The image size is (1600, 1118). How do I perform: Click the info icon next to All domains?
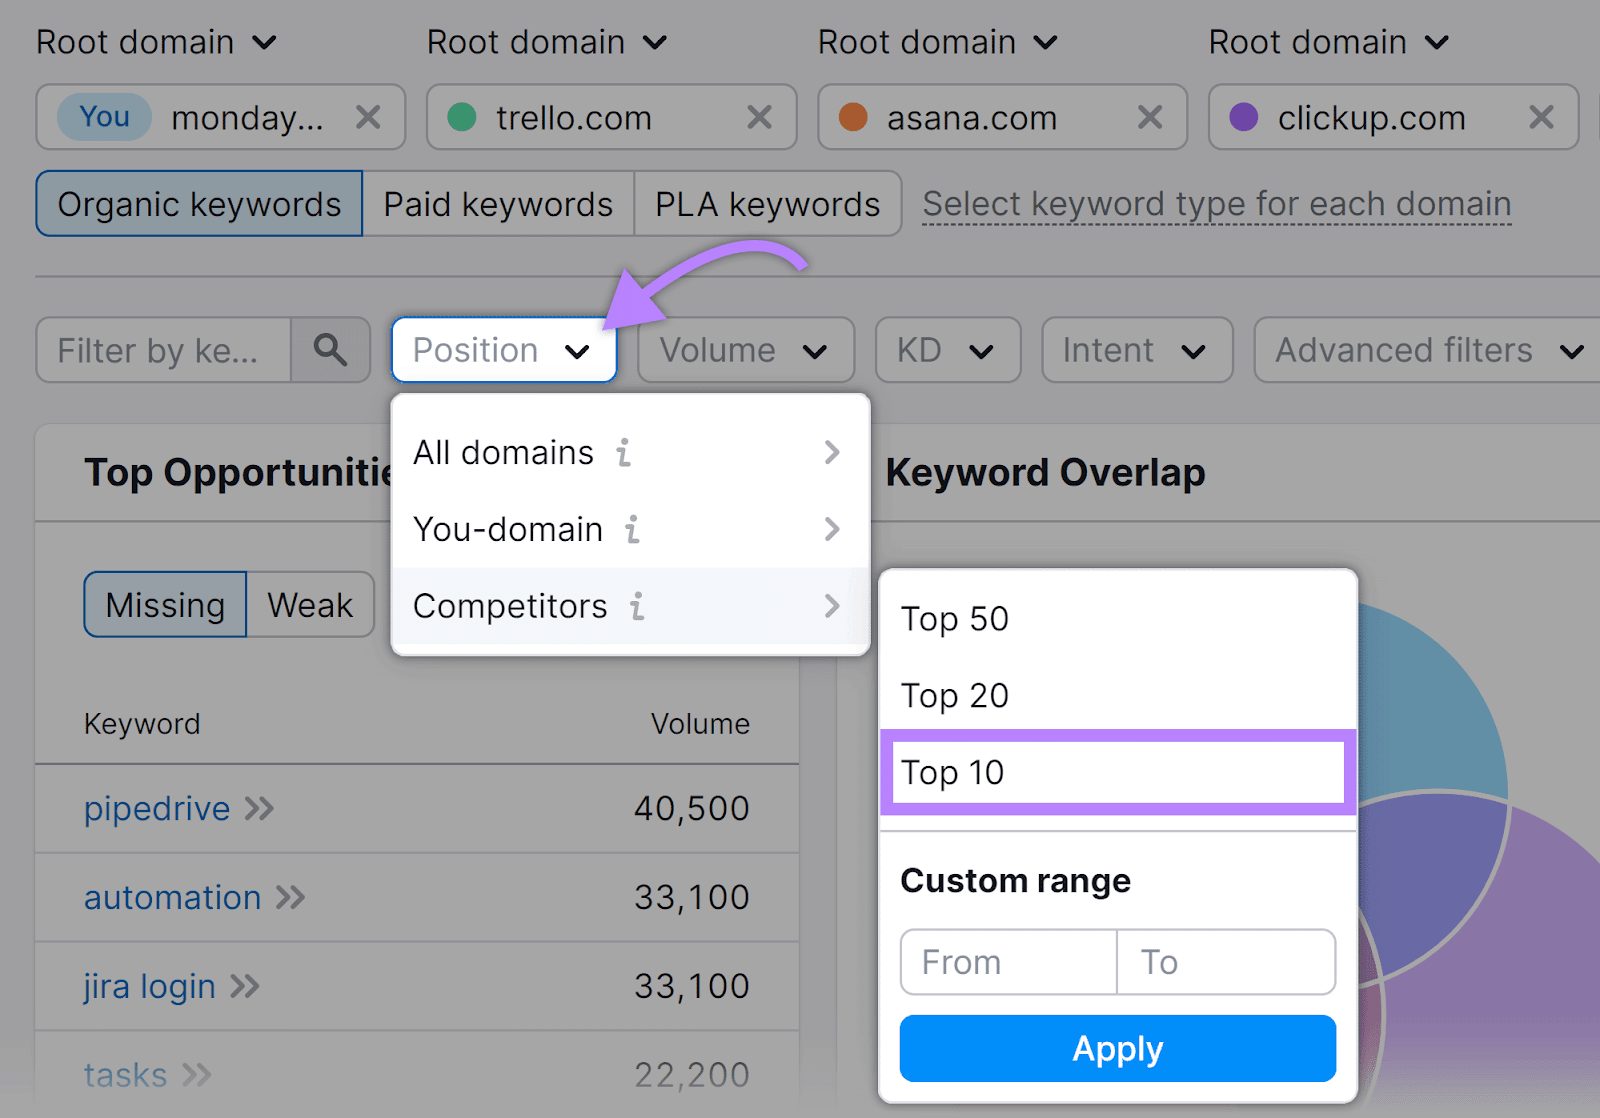[x=624, y=453]
